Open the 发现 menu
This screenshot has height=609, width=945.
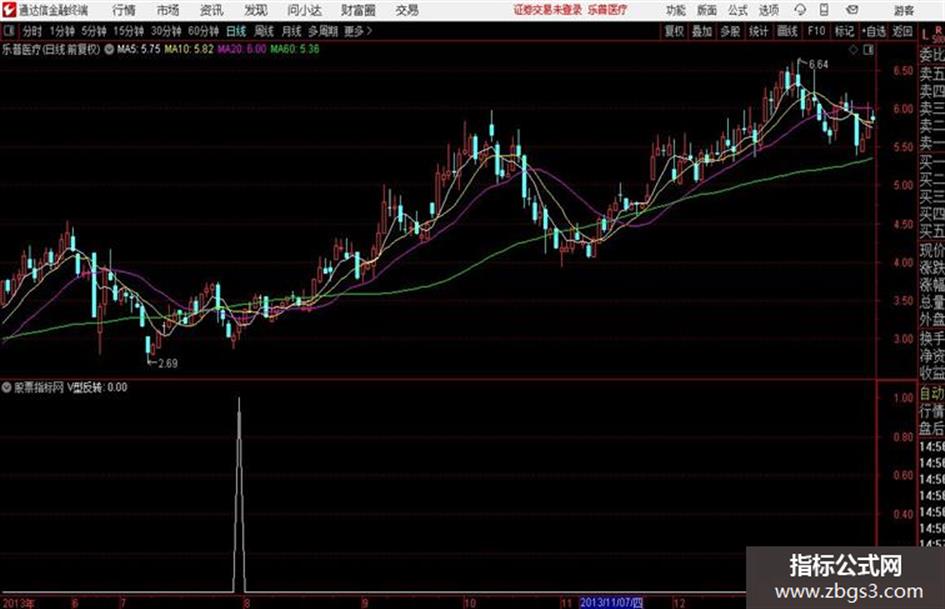point(256,10)
